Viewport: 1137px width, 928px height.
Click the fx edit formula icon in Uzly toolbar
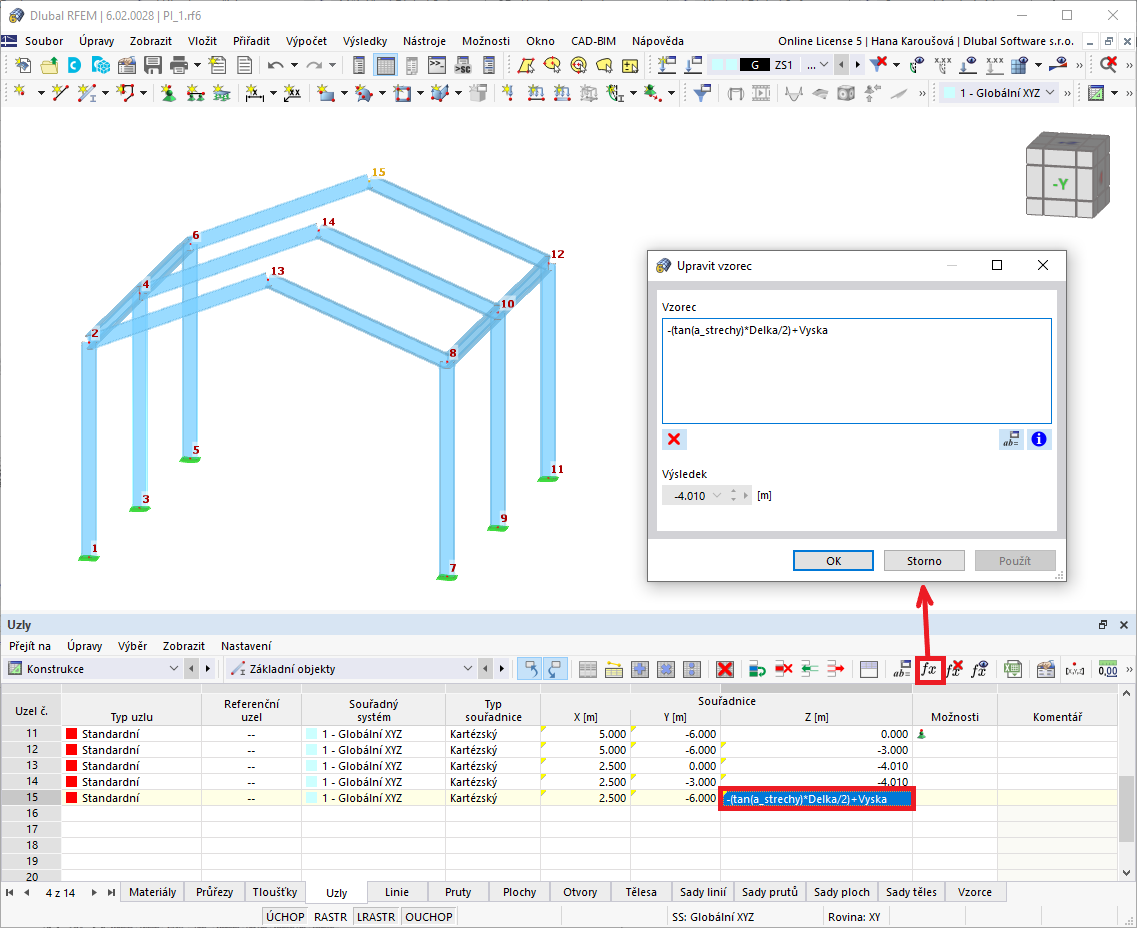929,669
